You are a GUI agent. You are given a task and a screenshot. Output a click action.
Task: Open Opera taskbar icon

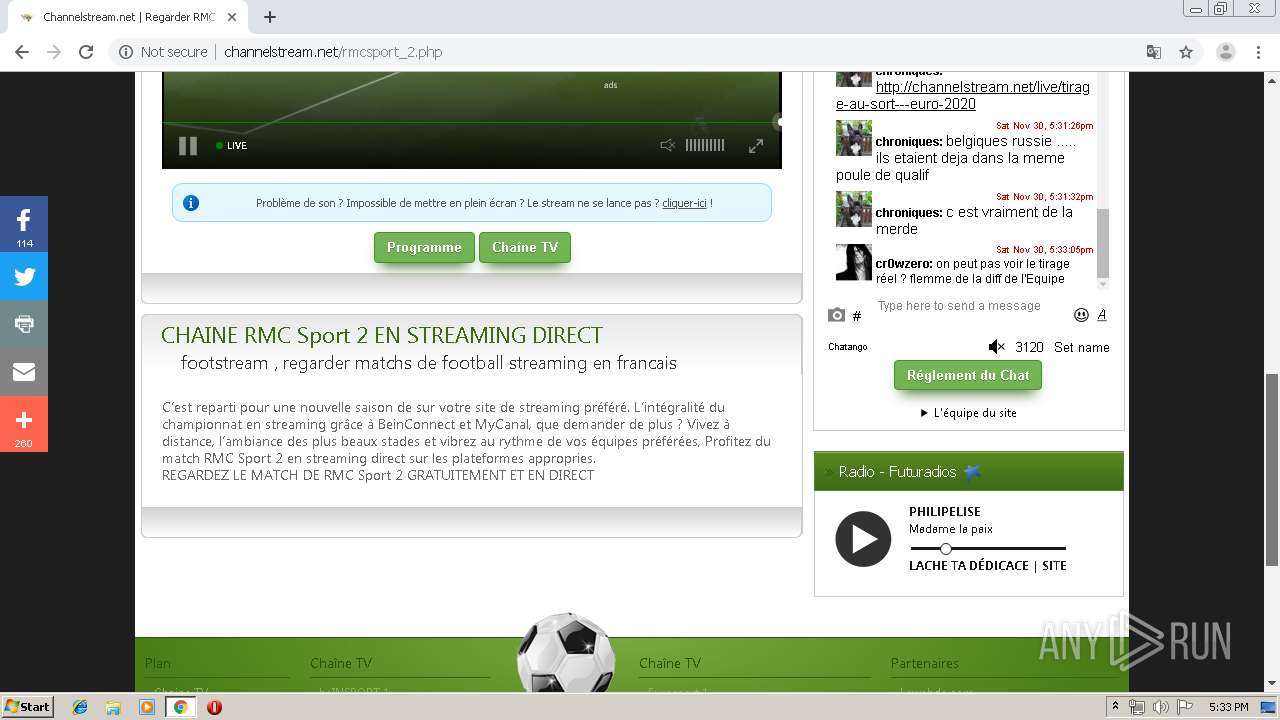214,707
